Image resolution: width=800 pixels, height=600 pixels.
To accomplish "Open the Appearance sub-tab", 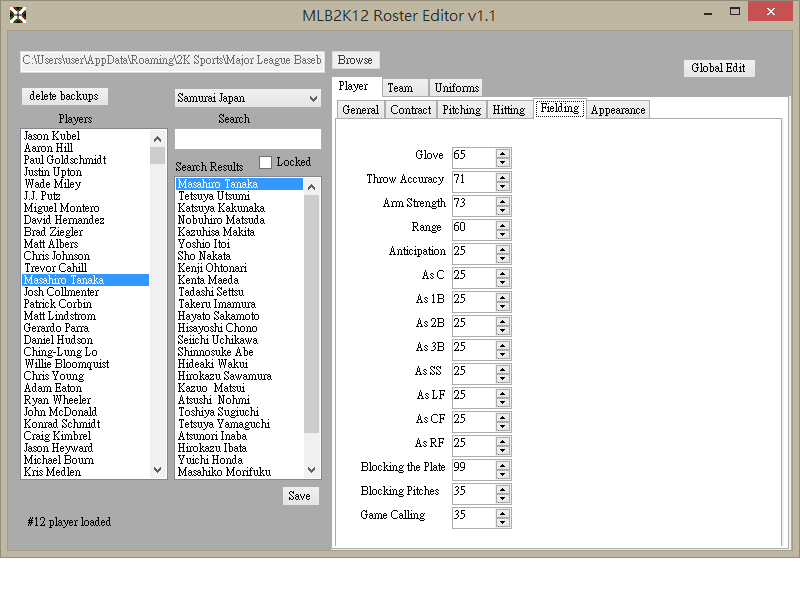I will tap(618, 110).
